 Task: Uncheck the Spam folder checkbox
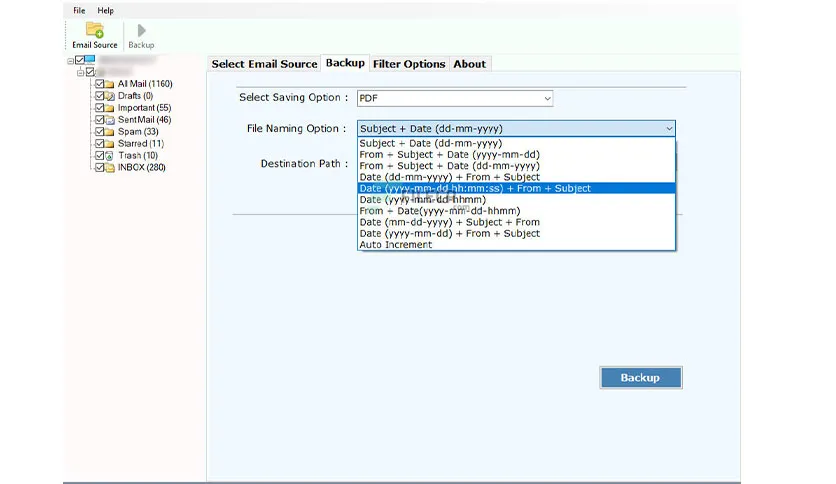99,132
